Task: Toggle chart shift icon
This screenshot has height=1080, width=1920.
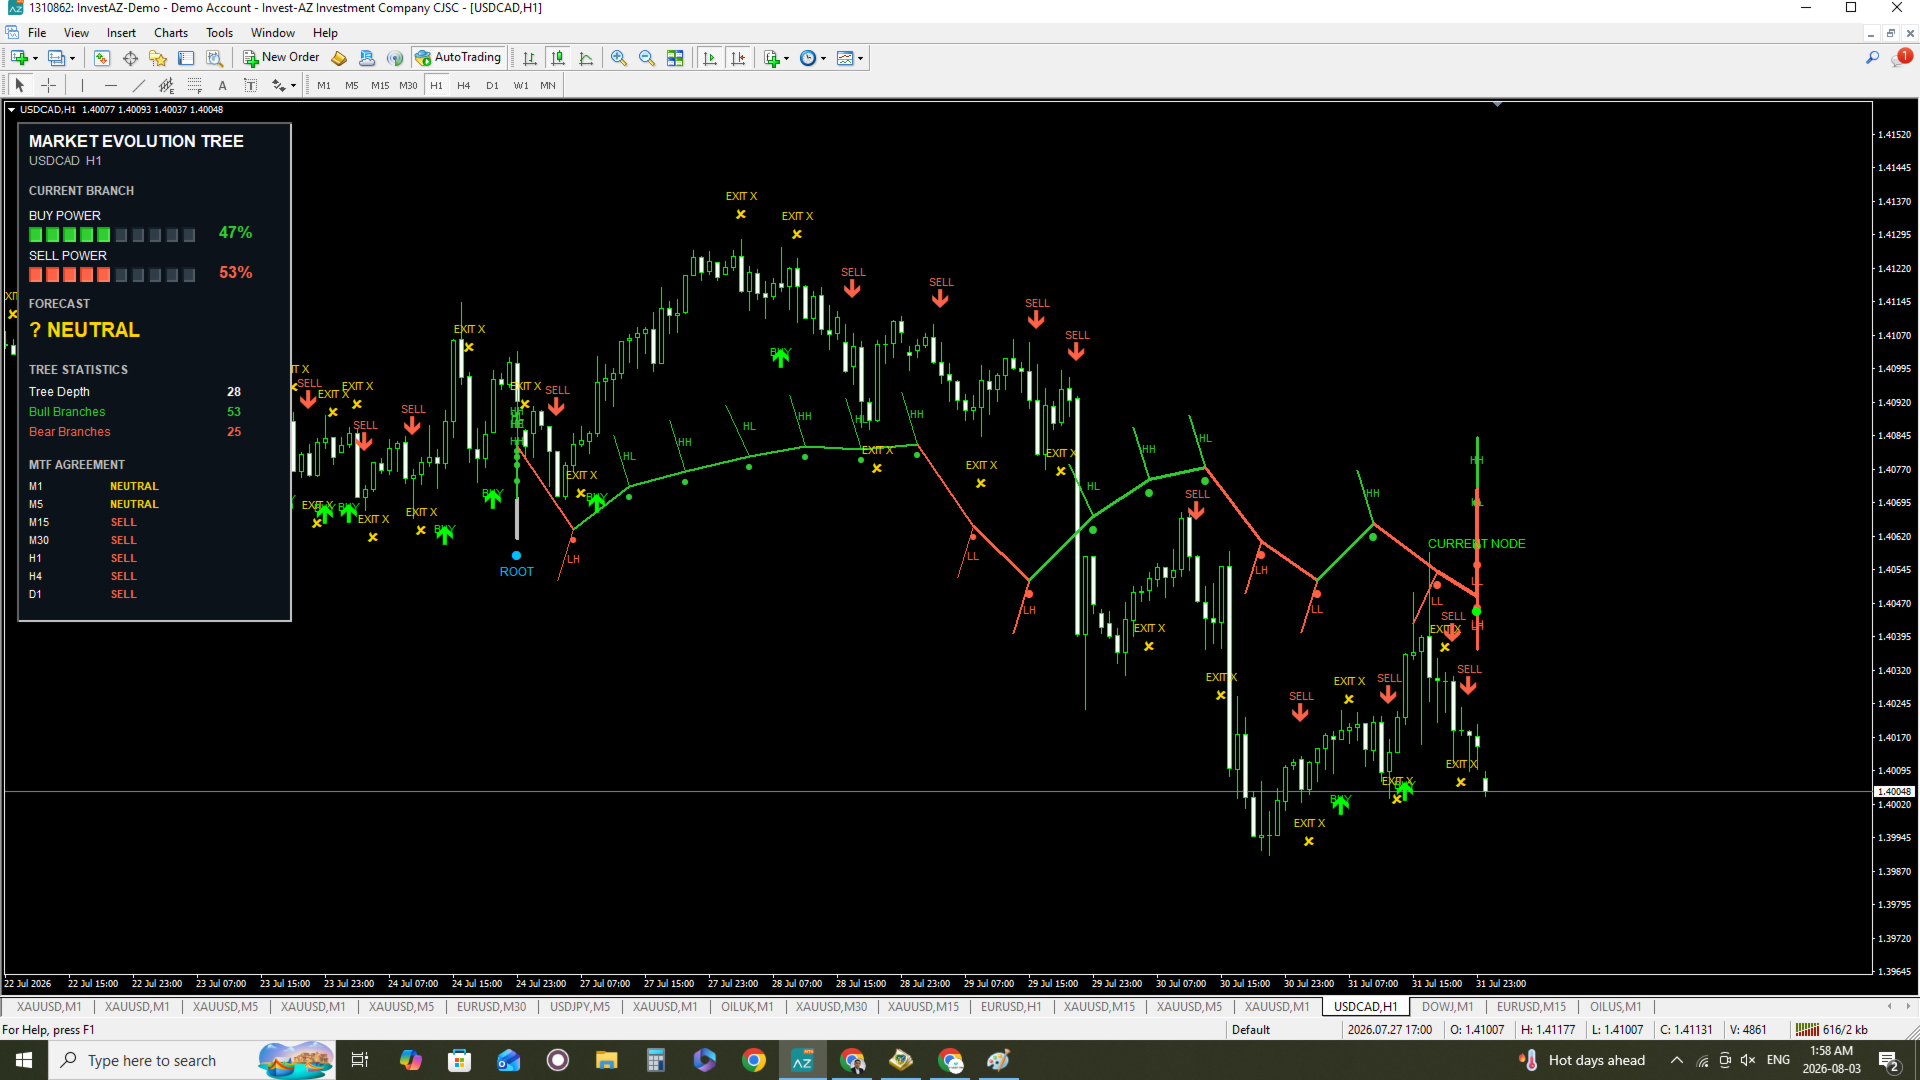Action: pos(738,58)
